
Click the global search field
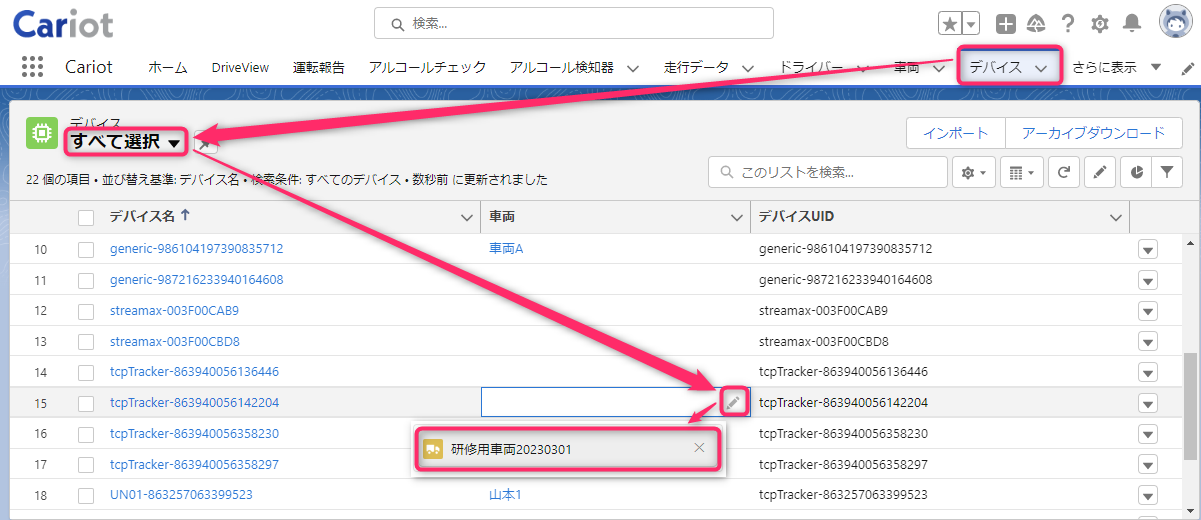tap(574, 23)
